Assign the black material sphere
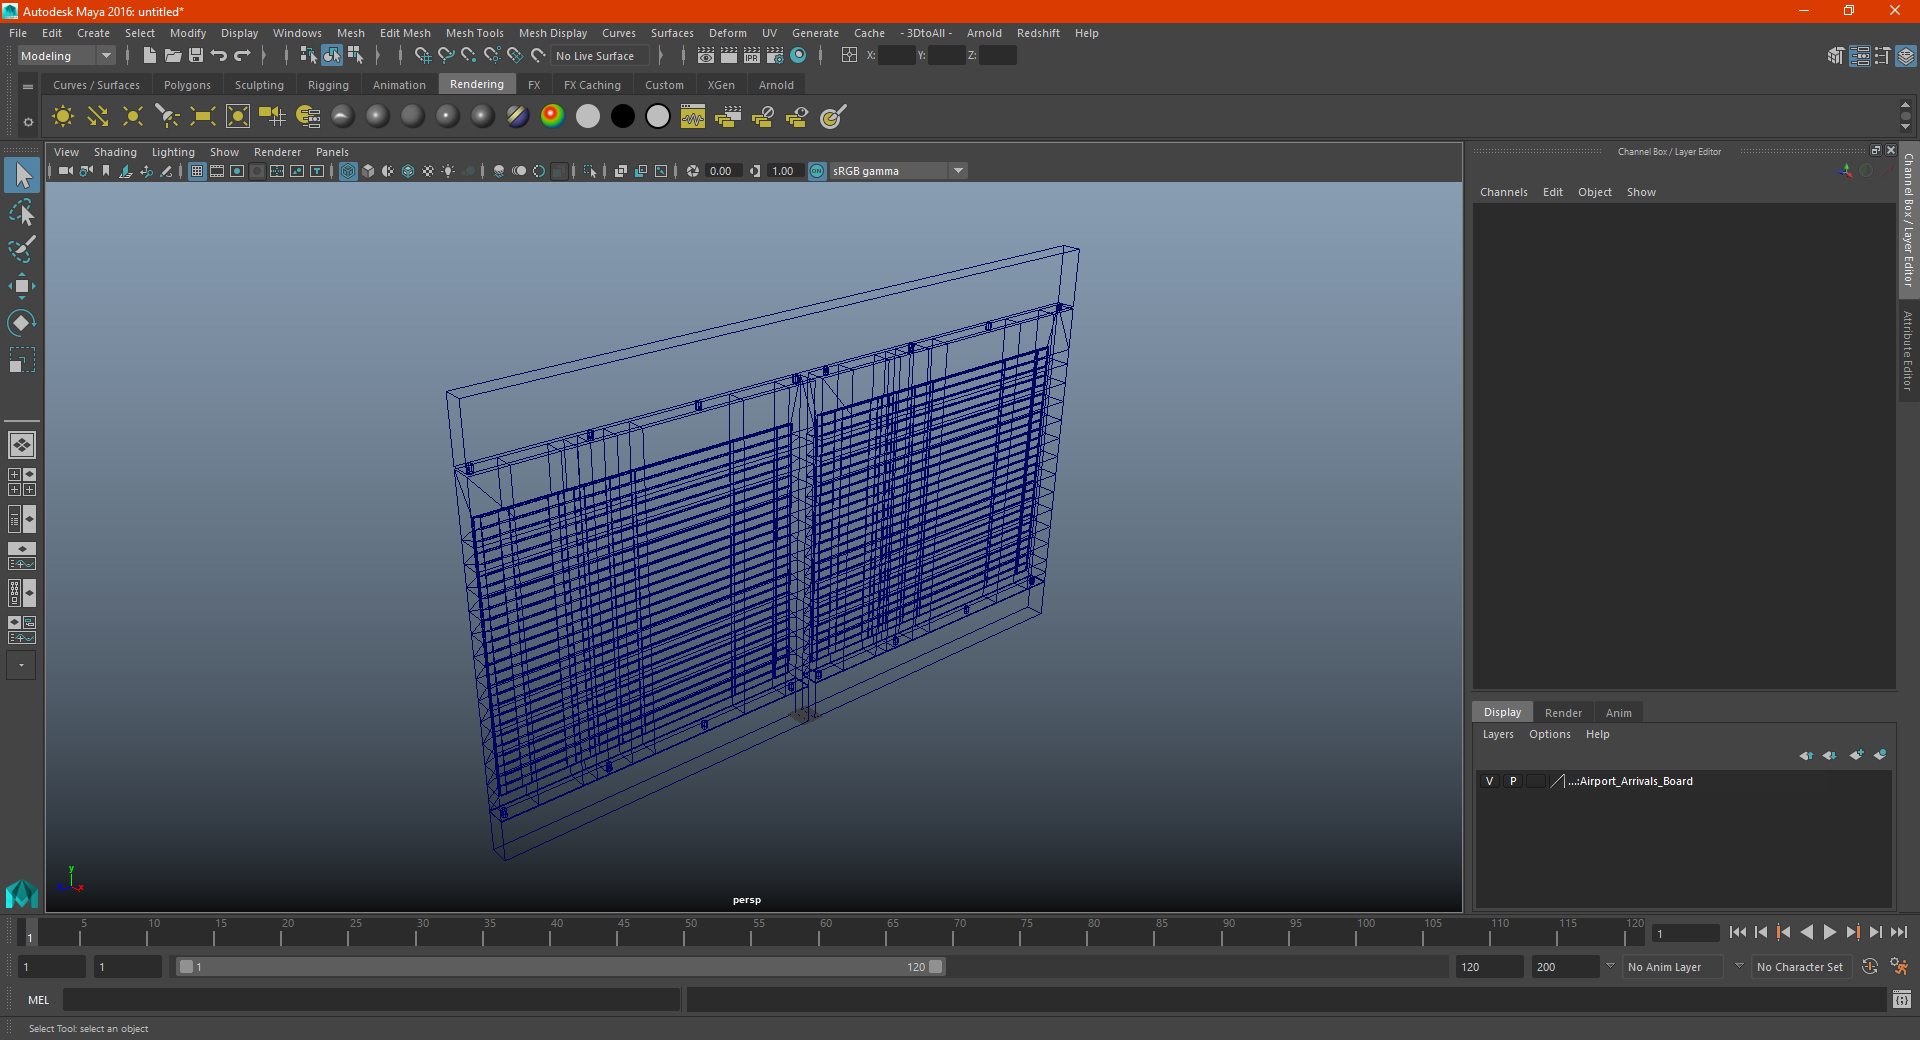 pos(622,116)
